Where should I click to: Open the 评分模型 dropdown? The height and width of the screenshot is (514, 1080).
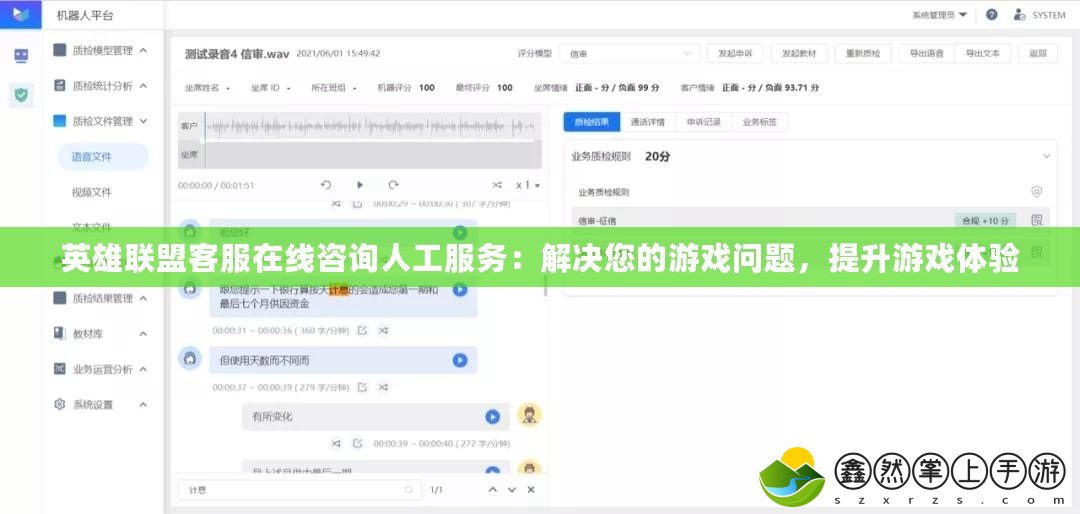click(630, 53)
